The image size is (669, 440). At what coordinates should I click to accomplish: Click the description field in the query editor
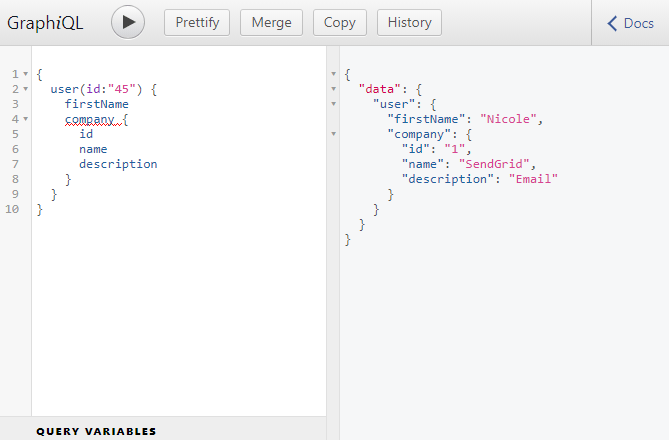118,164
